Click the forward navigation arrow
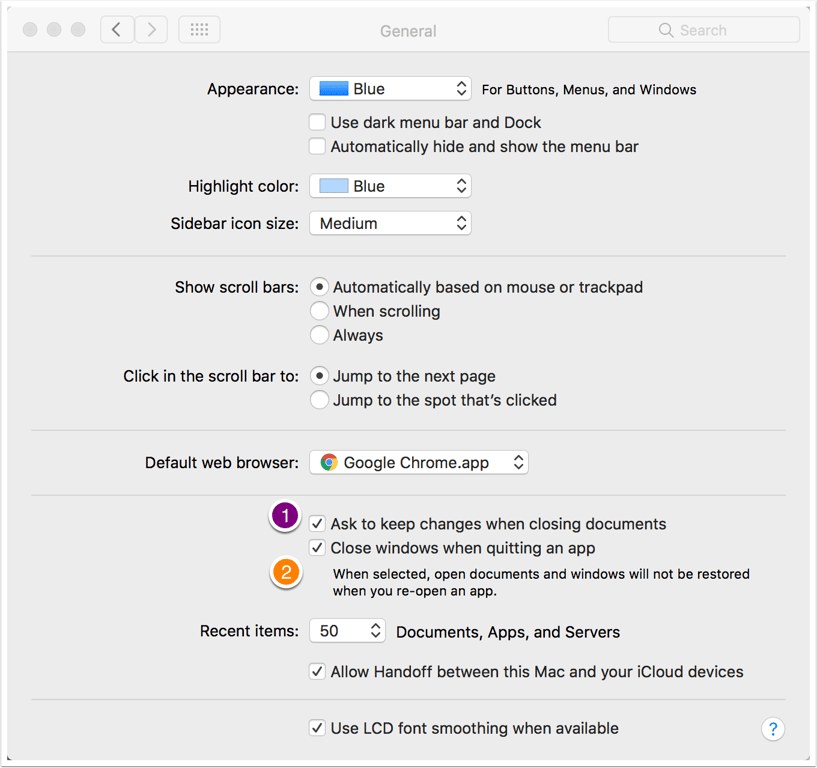The width and height of the screenshot is (817, 768). pyautogui.click(x=151, y=30)
